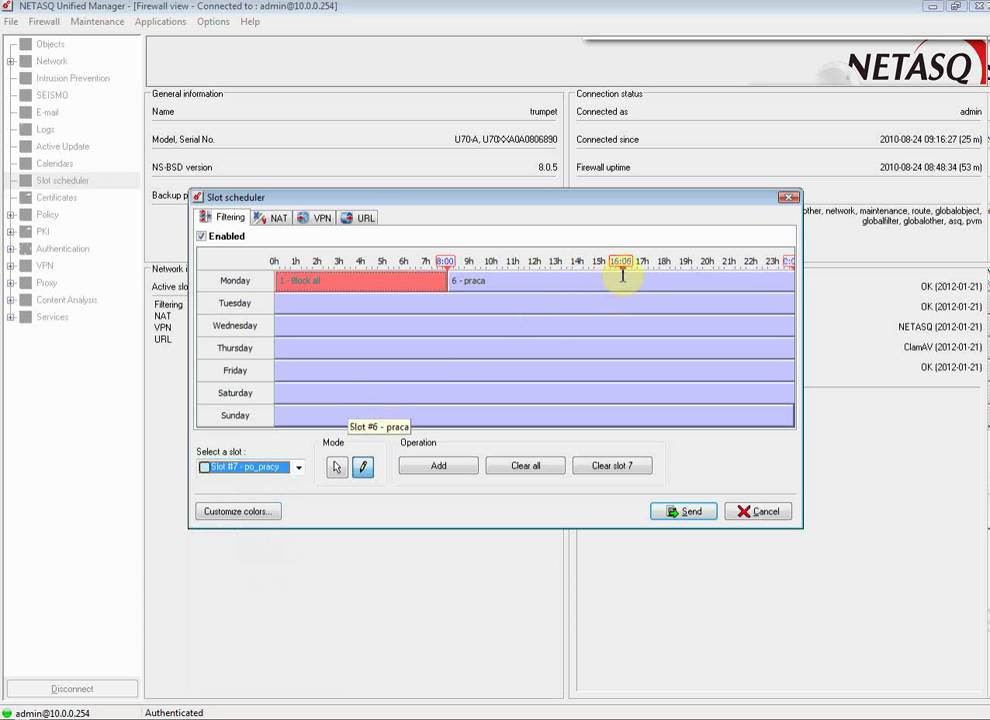This screenshot has height=720, width=990.
Task: Click the Policy icon in the sidebar
Action: (x=25, y=215)
